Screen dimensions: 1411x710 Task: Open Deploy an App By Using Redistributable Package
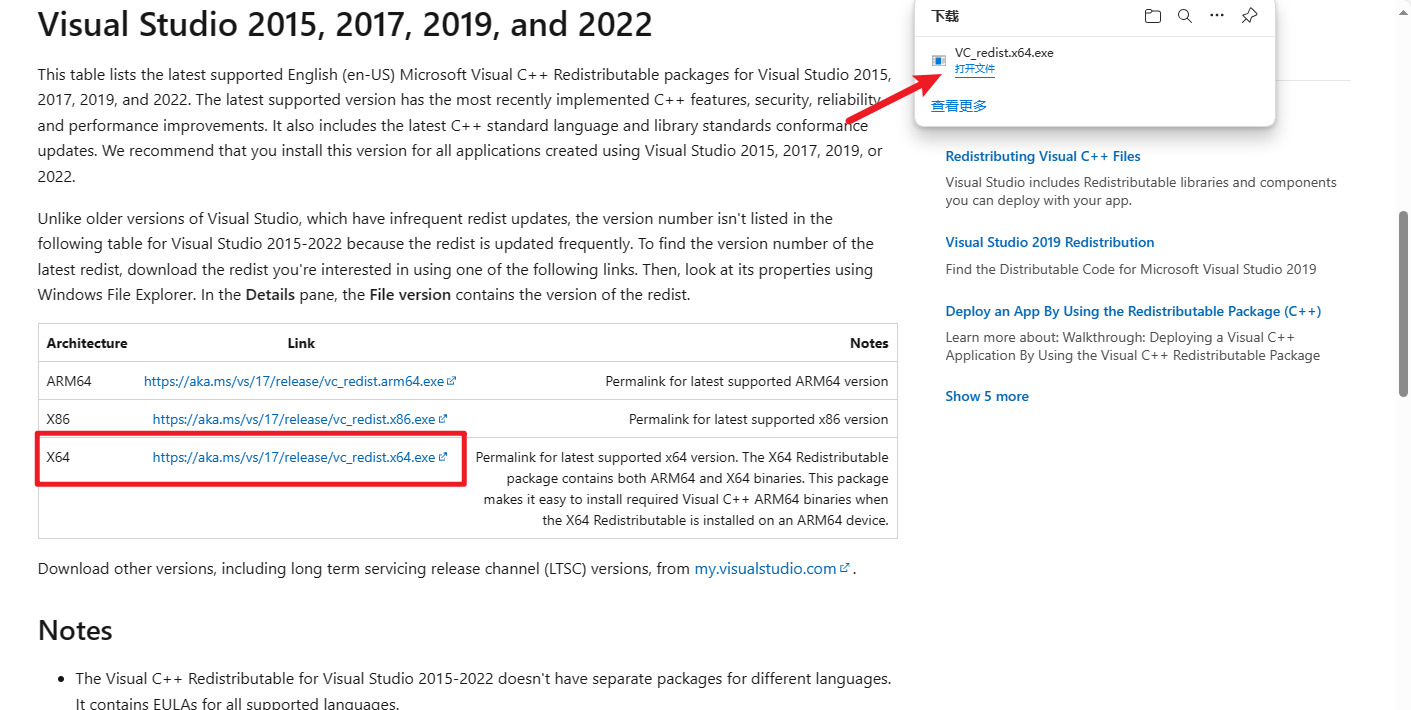[x=1133, y=311]
